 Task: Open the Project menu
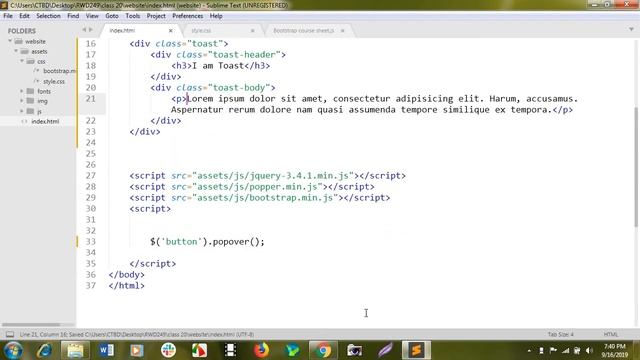(156, 16)
